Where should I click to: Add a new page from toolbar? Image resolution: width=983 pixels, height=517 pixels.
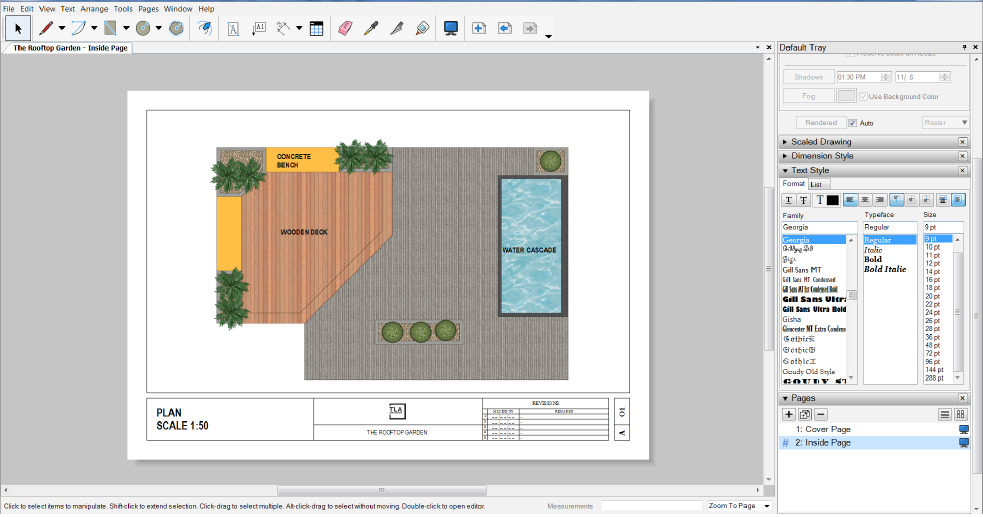pos(479,28)
